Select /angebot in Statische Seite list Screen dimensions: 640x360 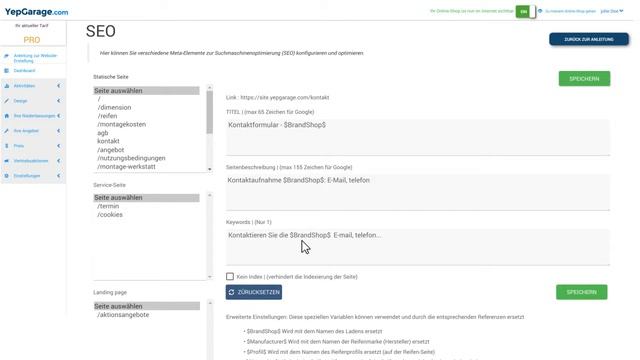pos(111,150)
